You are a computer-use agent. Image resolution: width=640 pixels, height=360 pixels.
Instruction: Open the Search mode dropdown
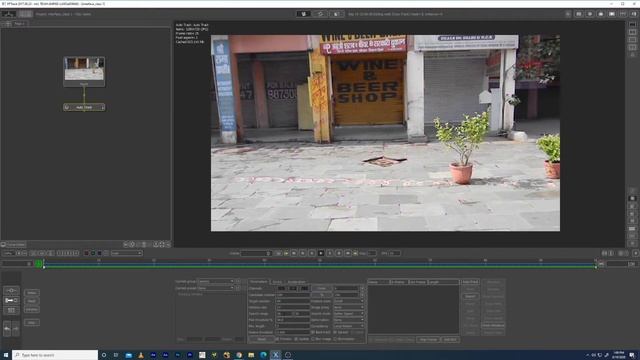(x=349, y=313)
